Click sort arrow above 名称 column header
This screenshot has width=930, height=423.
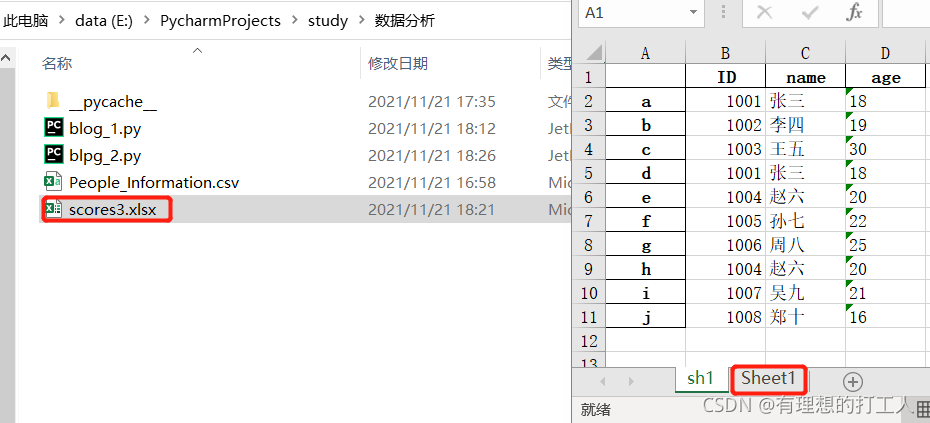point(198,50)
